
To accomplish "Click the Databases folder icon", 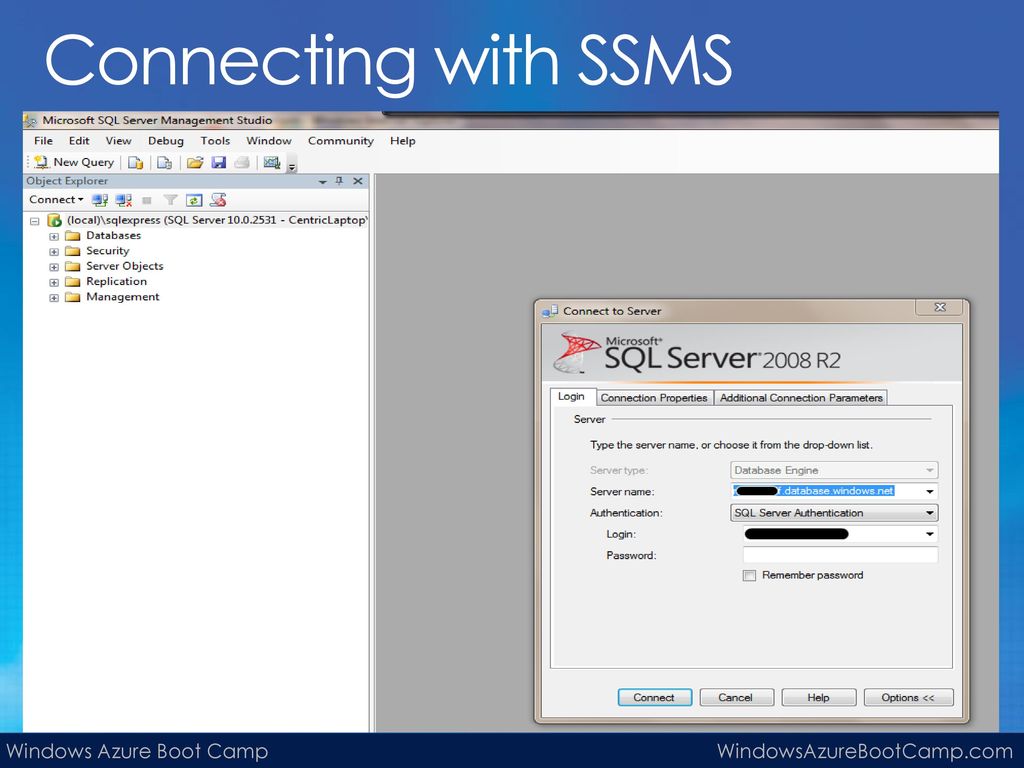I will [72, 236].
